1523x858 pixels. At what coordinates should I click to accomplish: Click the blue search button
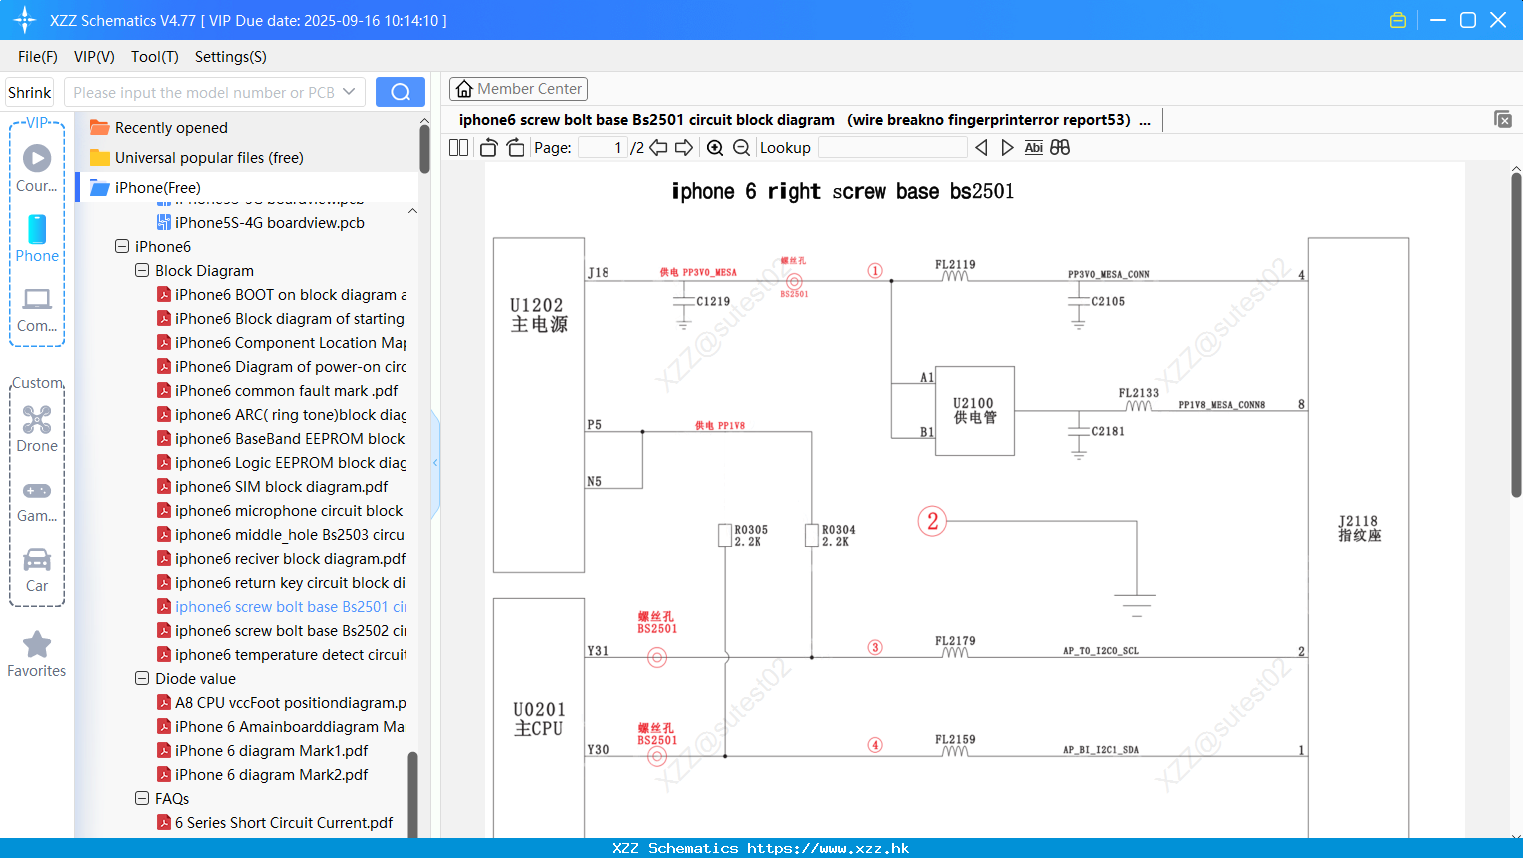400,92
